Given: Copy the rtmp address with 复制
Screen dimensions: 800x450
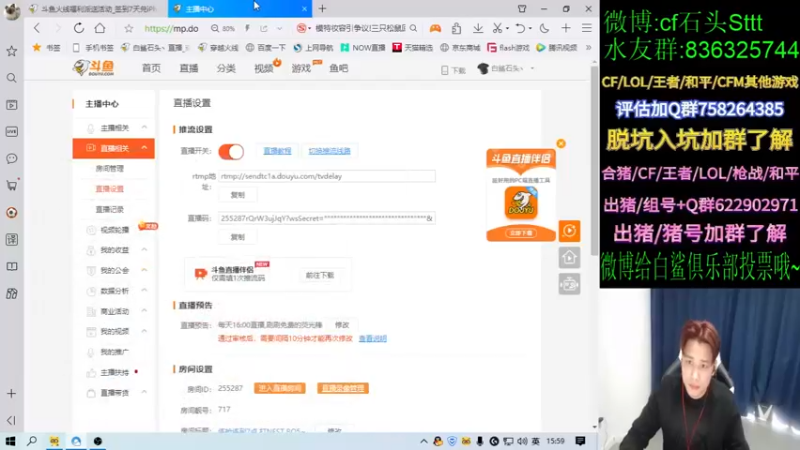Looking at the screenshot, I should click(x=238, y=195).
